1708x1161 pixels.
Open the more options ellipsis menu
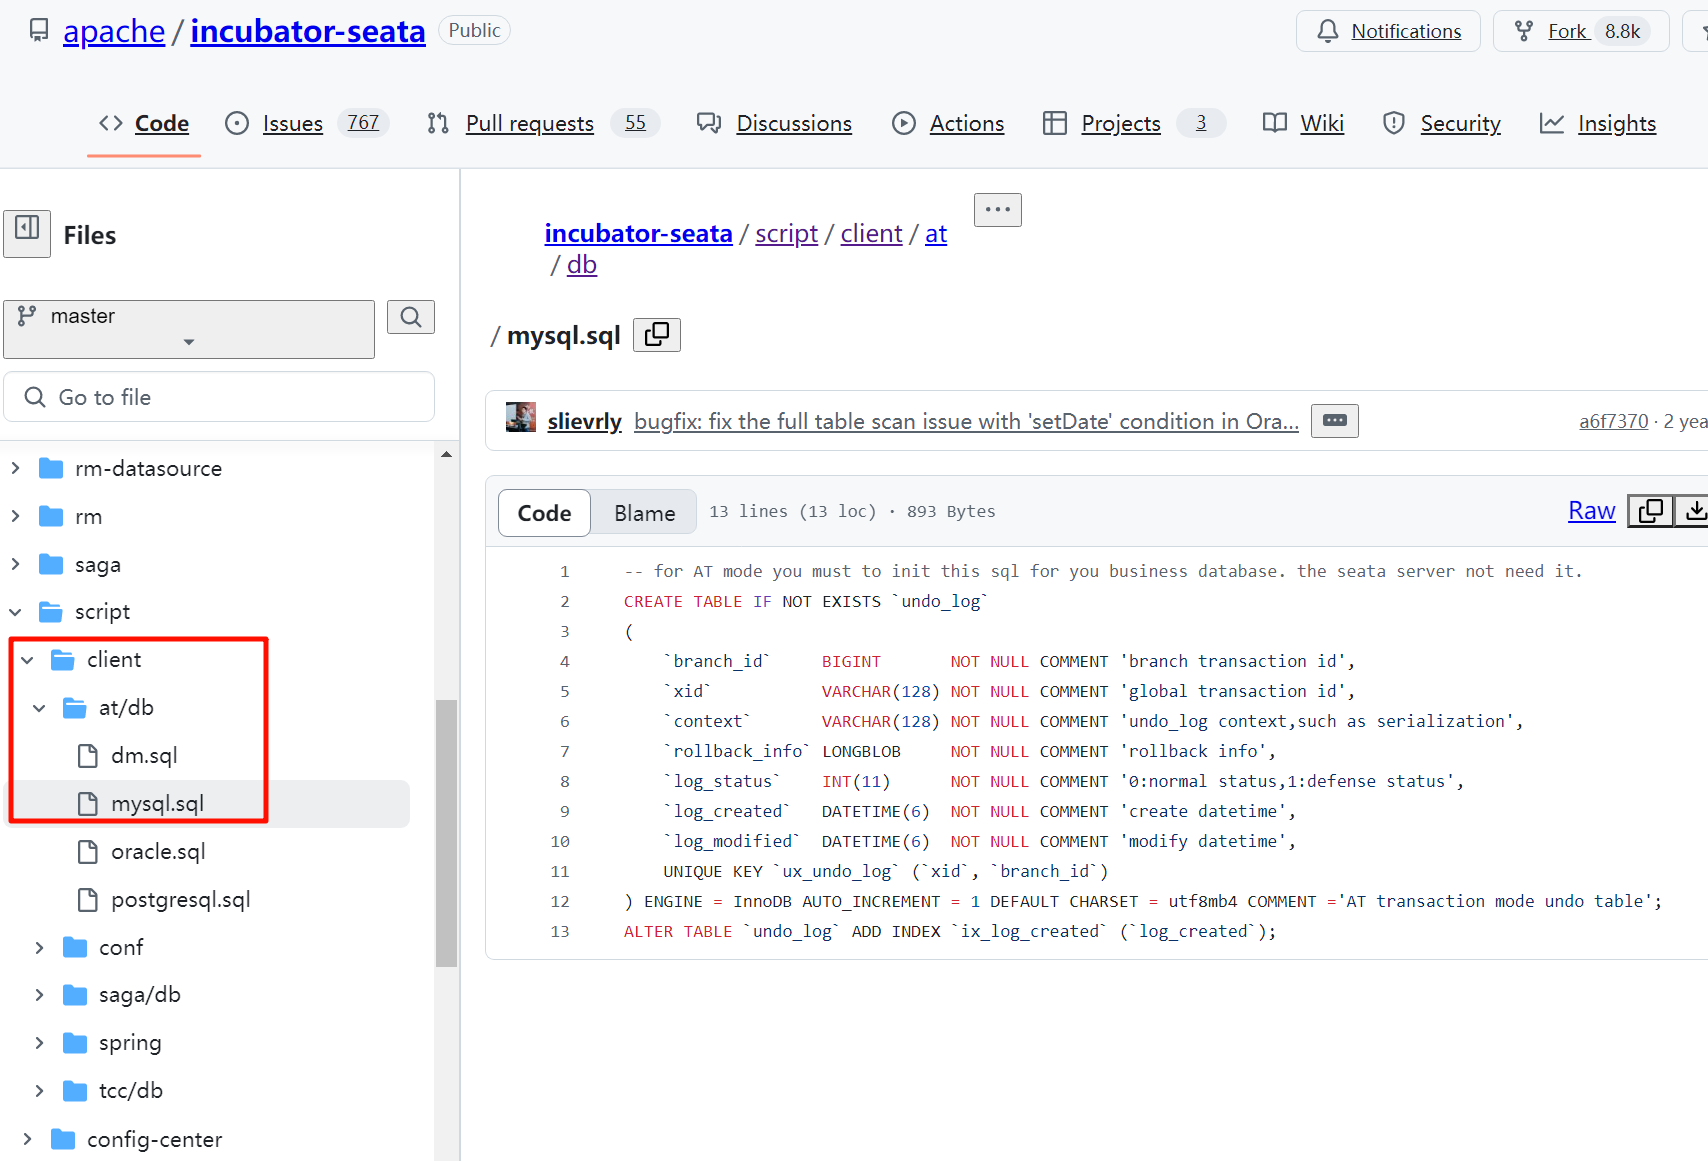point(998,210)
